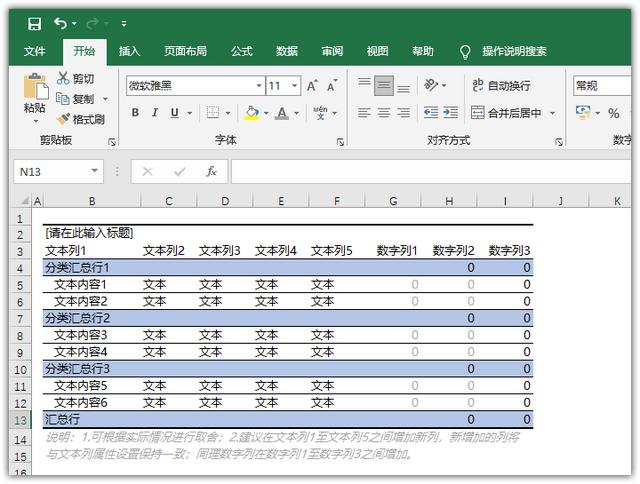Save the workbook with the save icon
Image resolution: width=640 pixels, height=484 pixels.
[34, 24]
